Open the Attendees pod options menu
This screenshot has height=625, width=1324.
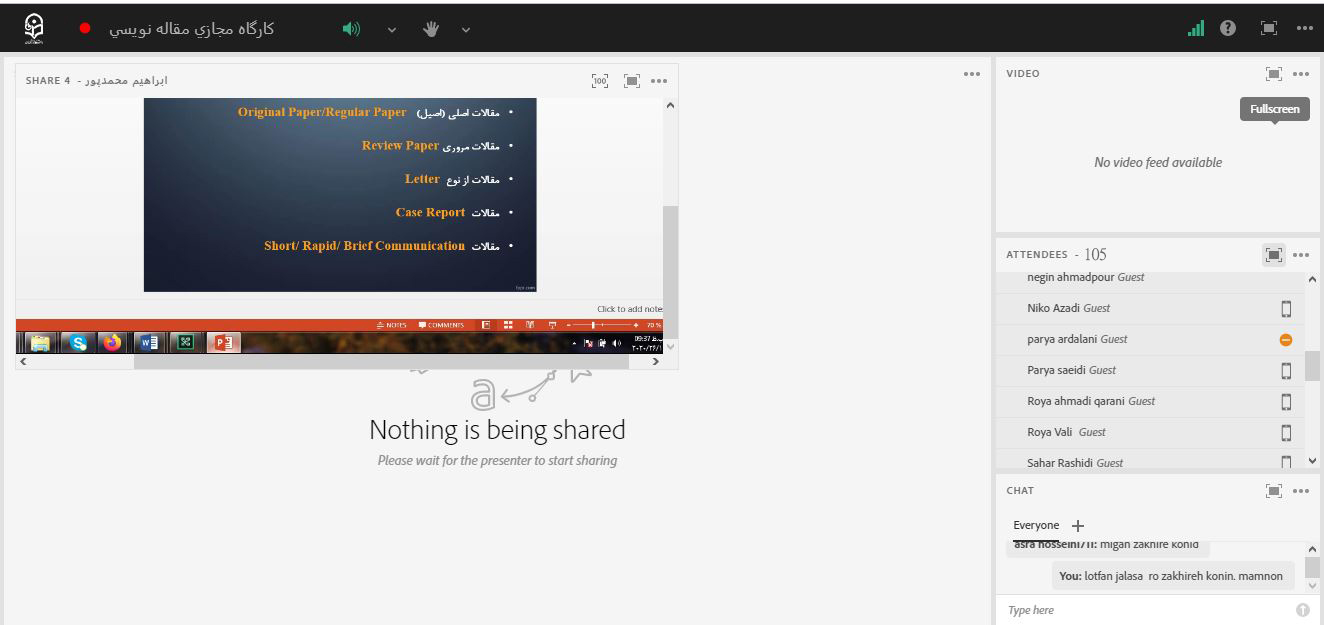pos(1301,255)
